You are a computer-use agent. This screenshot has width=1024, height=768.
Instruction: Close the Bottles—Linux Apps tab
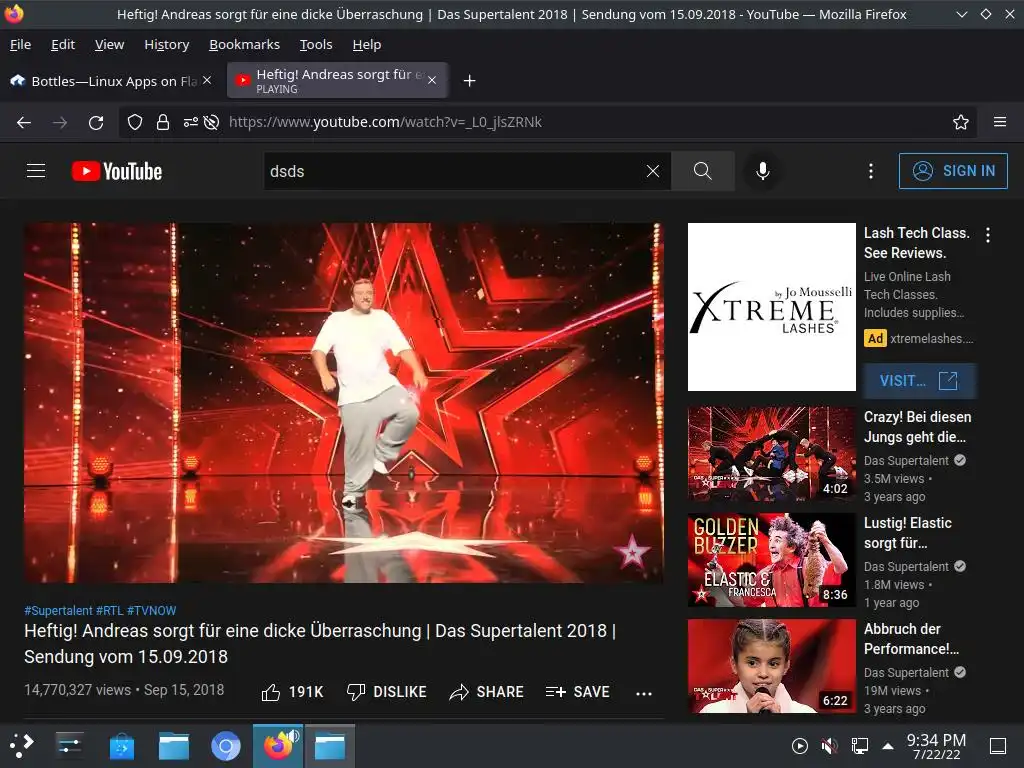[x=207, y=80]
